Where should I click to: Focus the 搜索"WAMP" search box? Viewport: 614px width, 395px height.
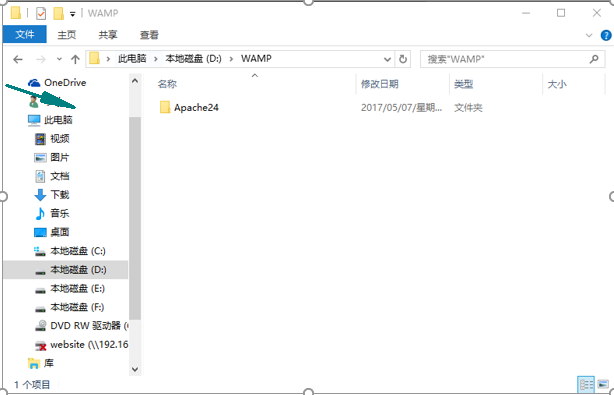pos(505,59)
